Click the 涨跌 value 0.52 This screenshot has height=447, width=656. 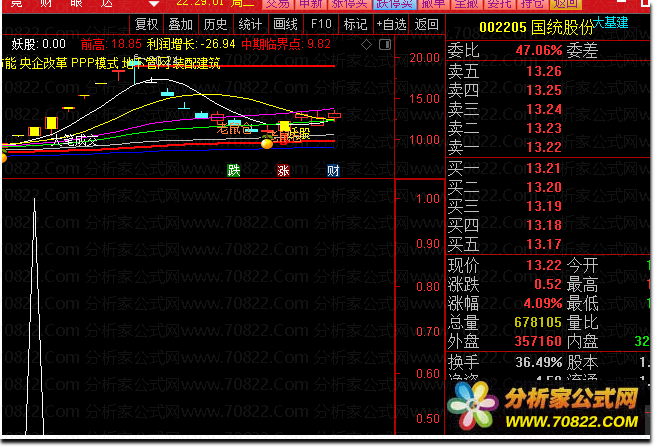point(548,285)
